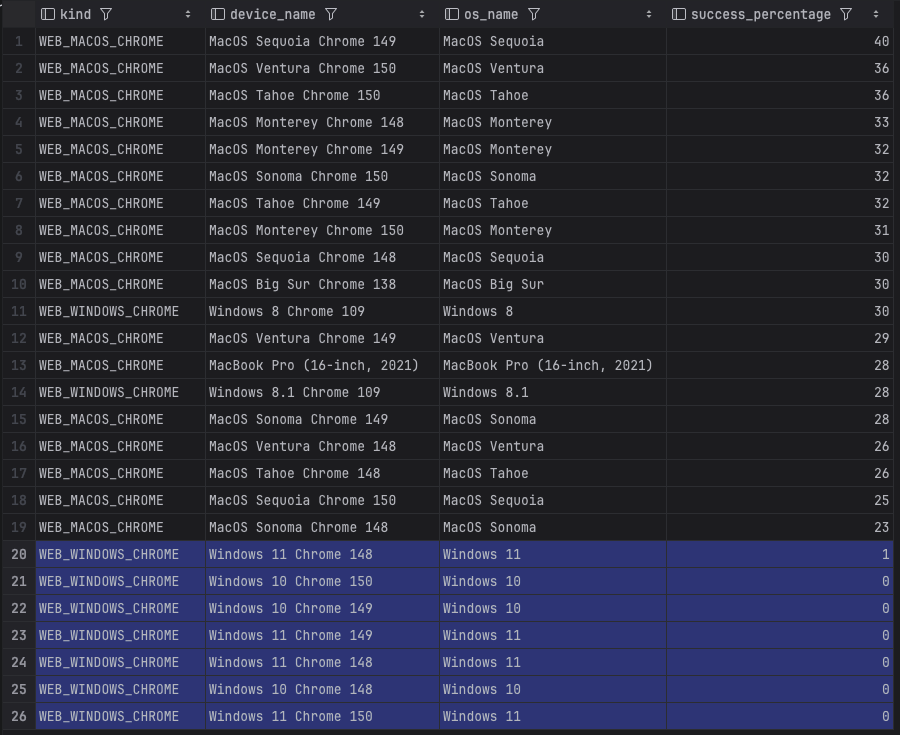The height and width of the screenshot is (735, 900).
Task: Toggle sort order on success_percentage column
Action: (x=876, y=14)
